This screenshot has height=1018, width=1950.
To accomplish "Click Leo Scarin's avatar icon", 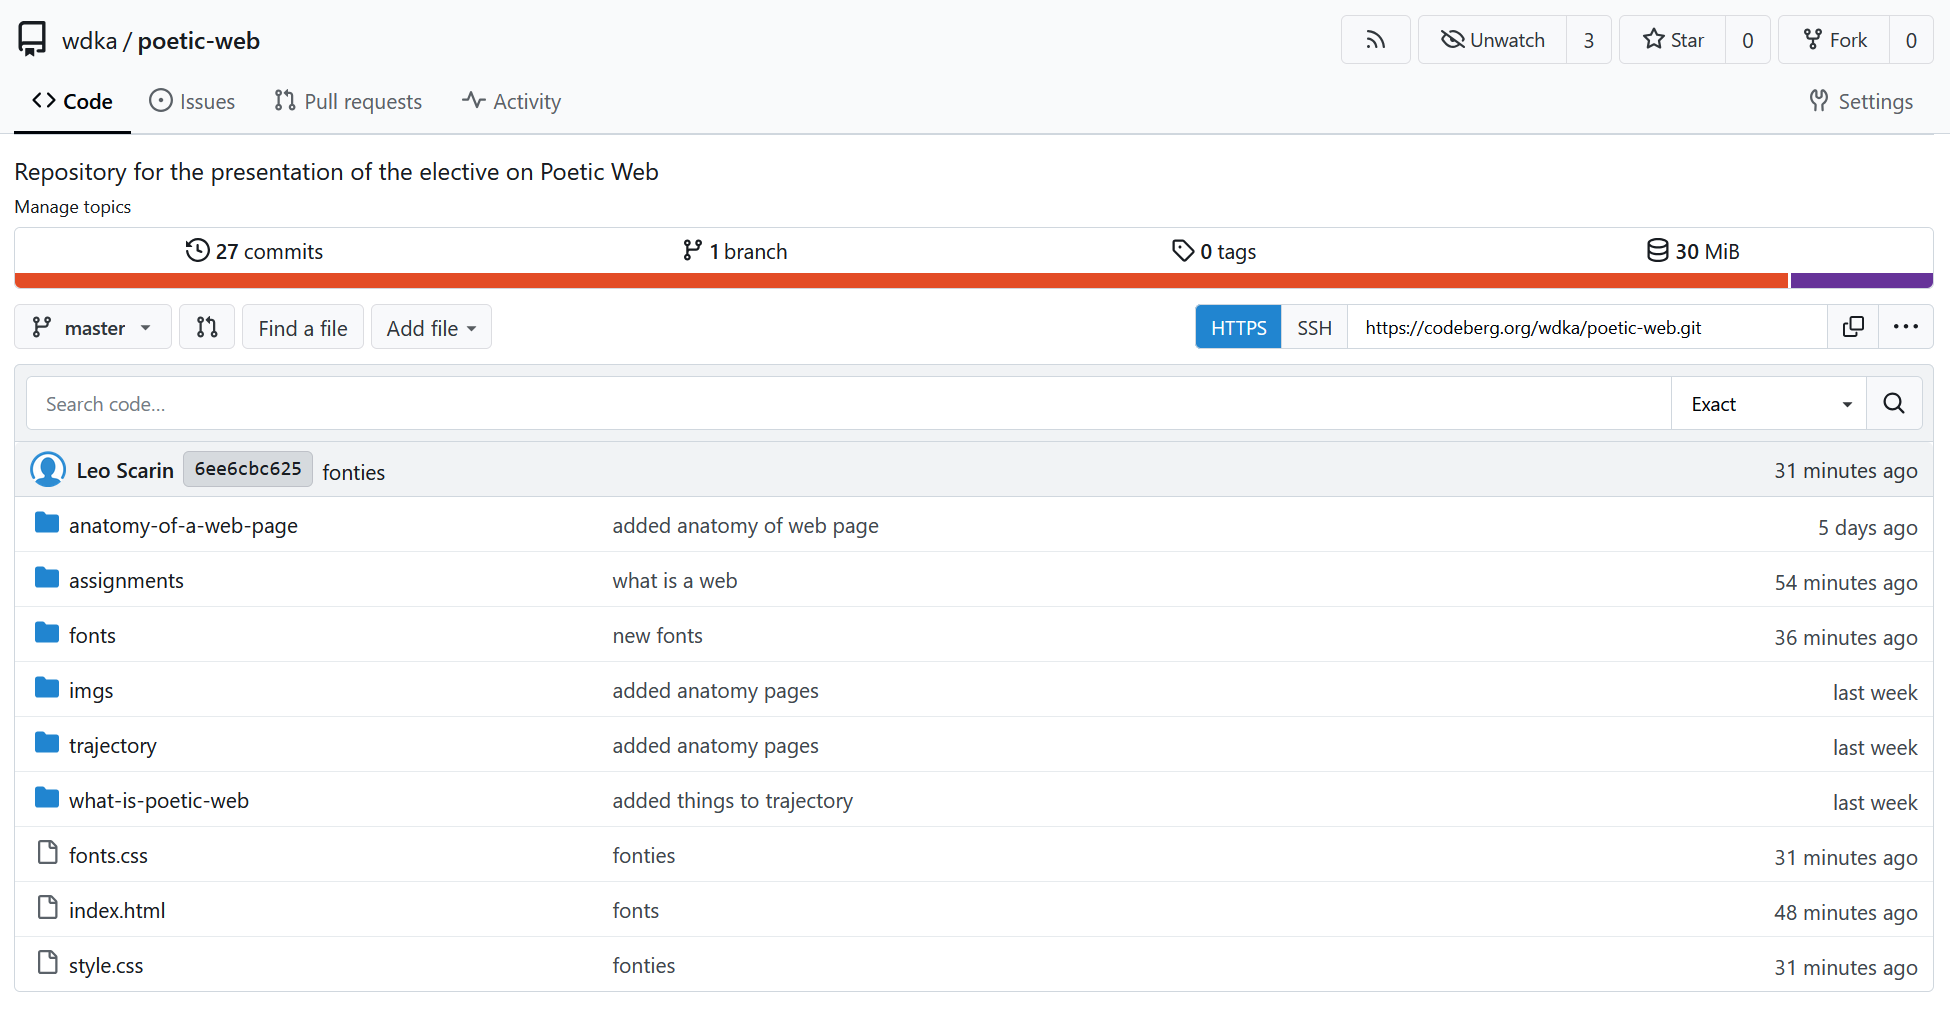I will click(x=48, y=470).
